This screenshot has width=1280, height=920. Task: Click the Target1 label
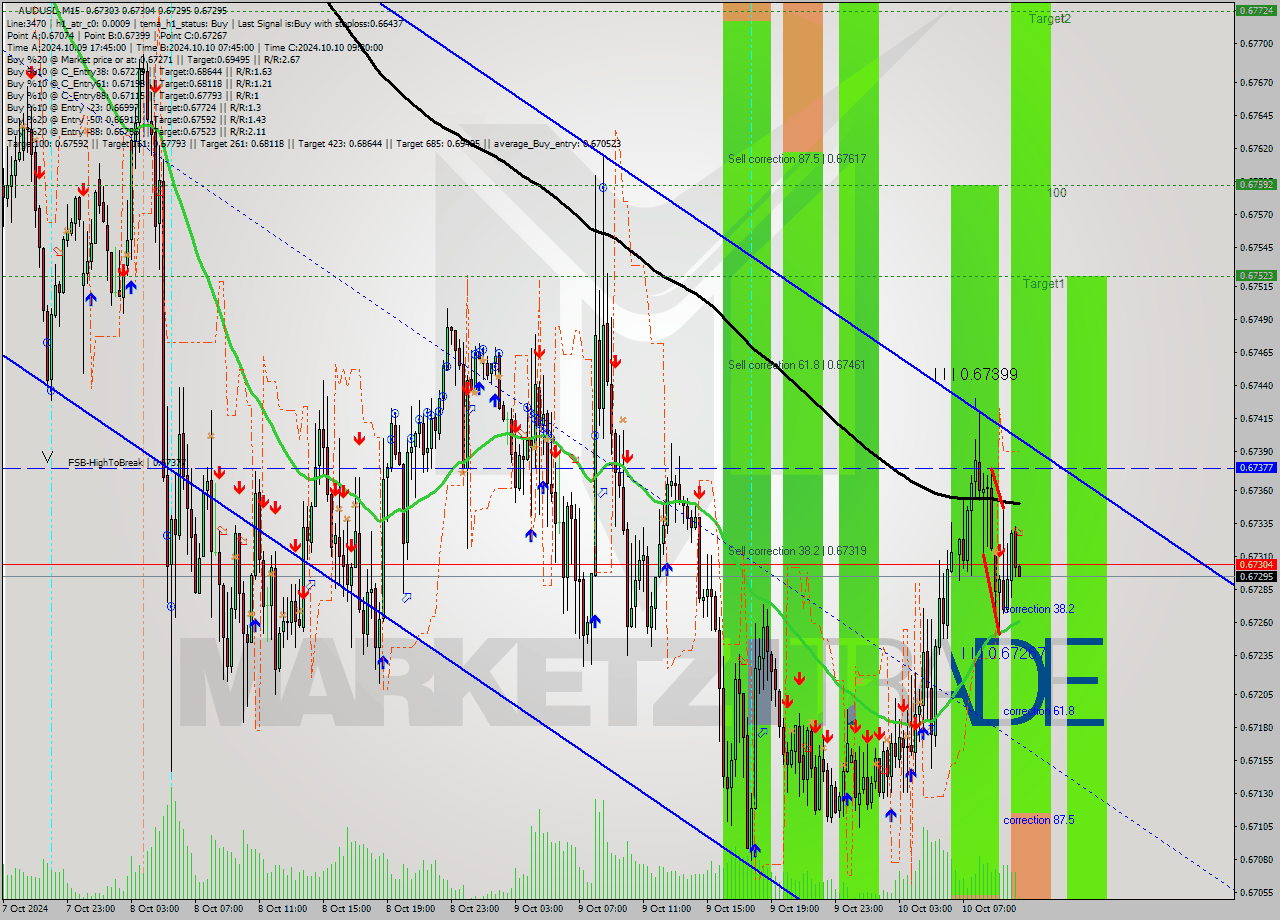[x=1044, y=284]
